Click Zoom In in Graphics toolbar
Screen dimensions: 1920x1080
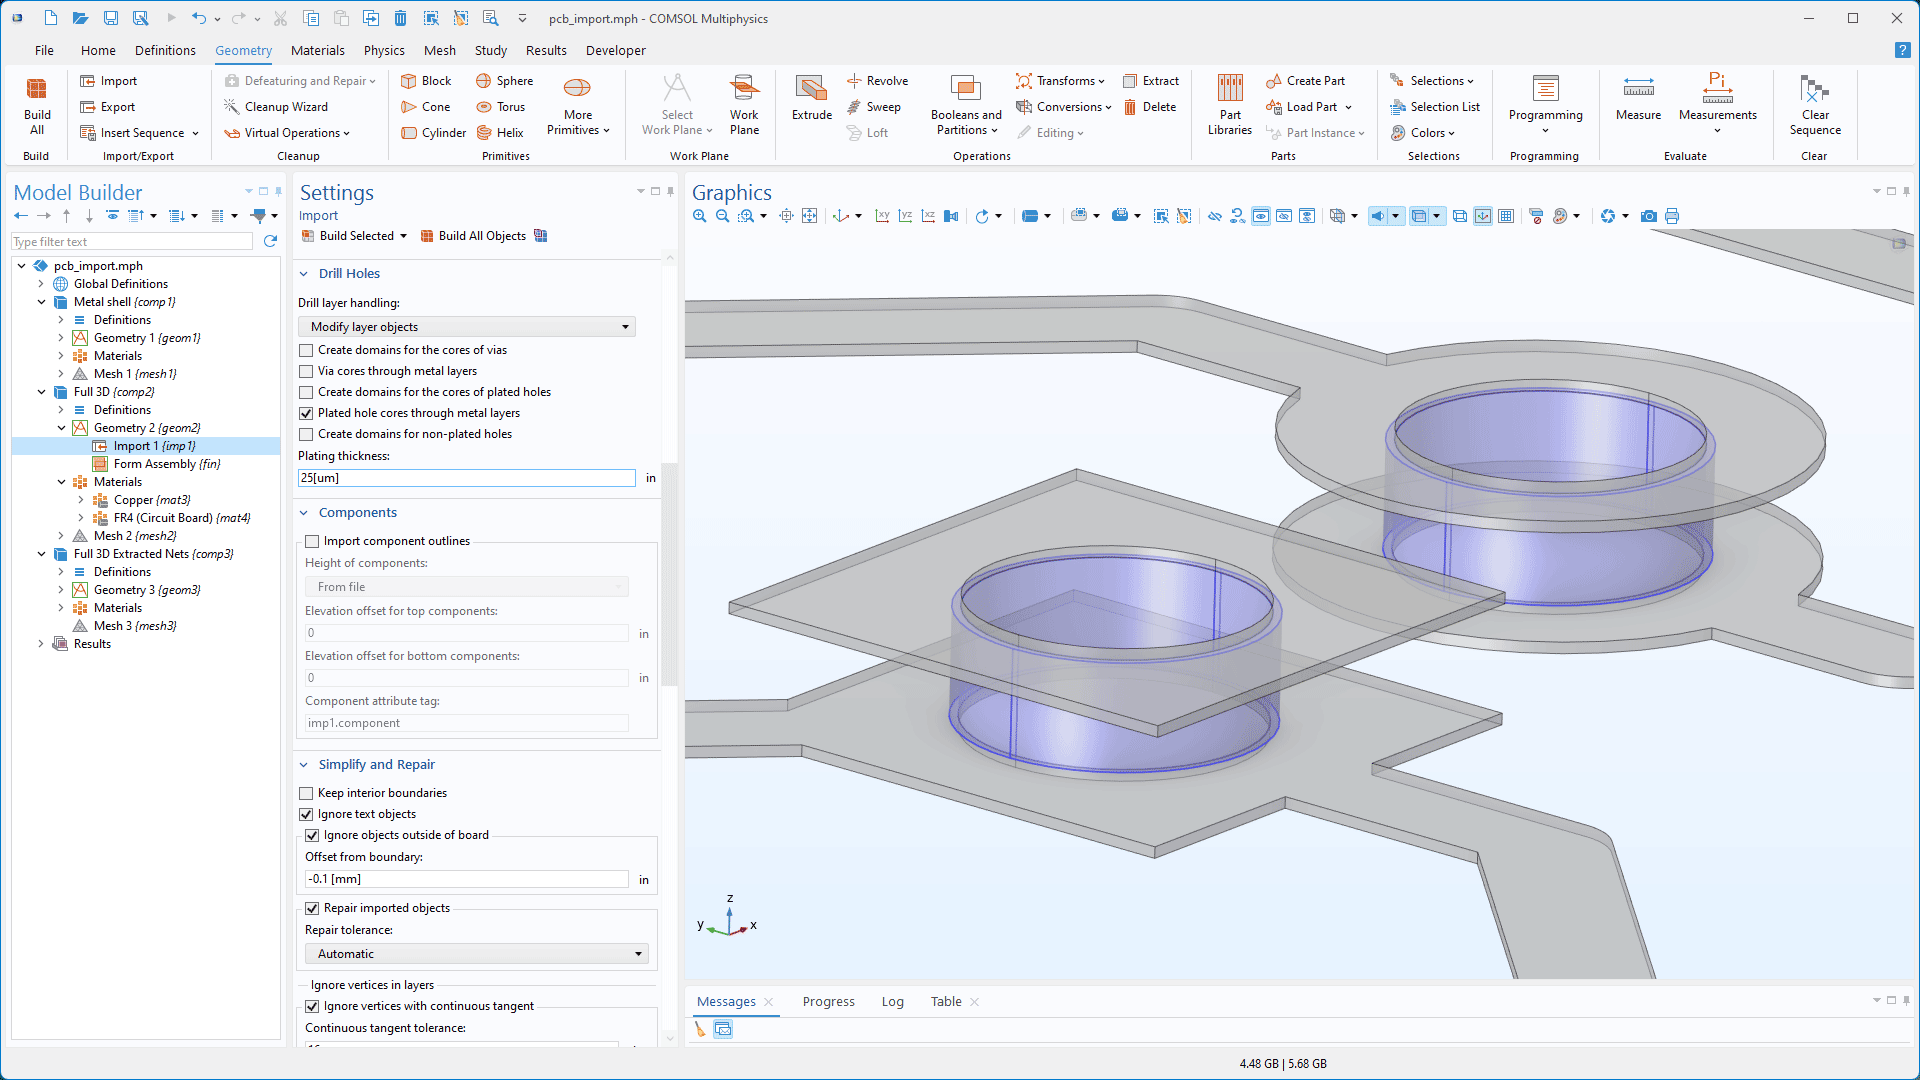pos(700,216)
